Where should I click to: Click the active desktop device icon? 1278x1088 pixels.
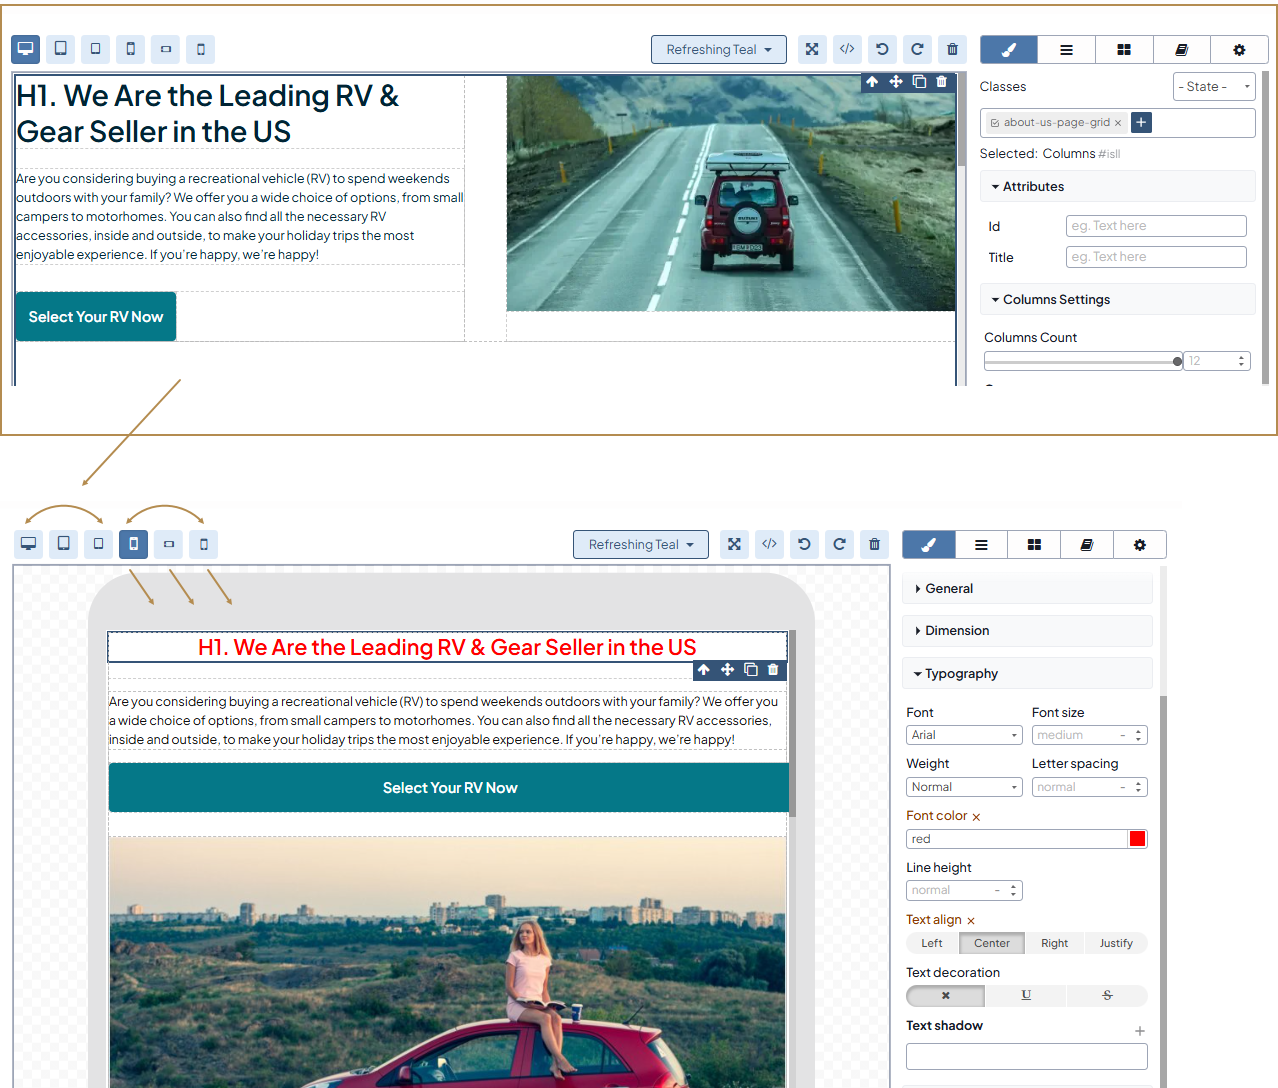click(26, 49)
